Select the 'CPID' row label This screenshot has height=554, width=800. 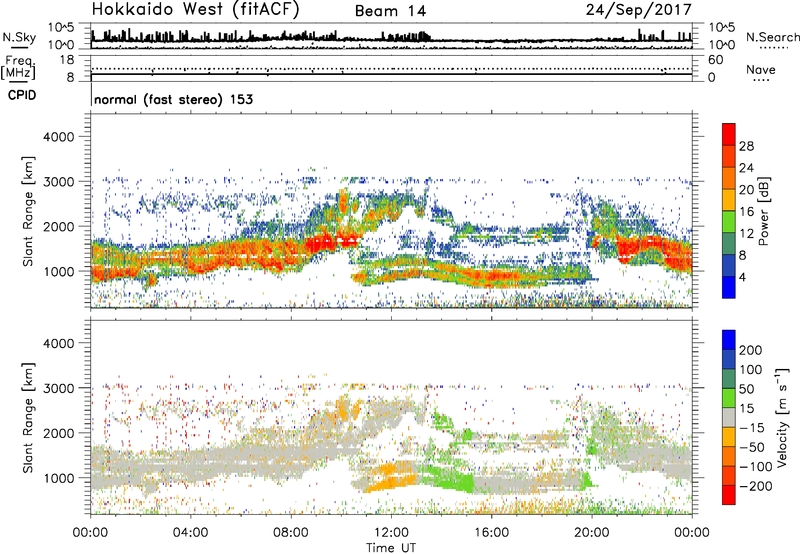22,95
